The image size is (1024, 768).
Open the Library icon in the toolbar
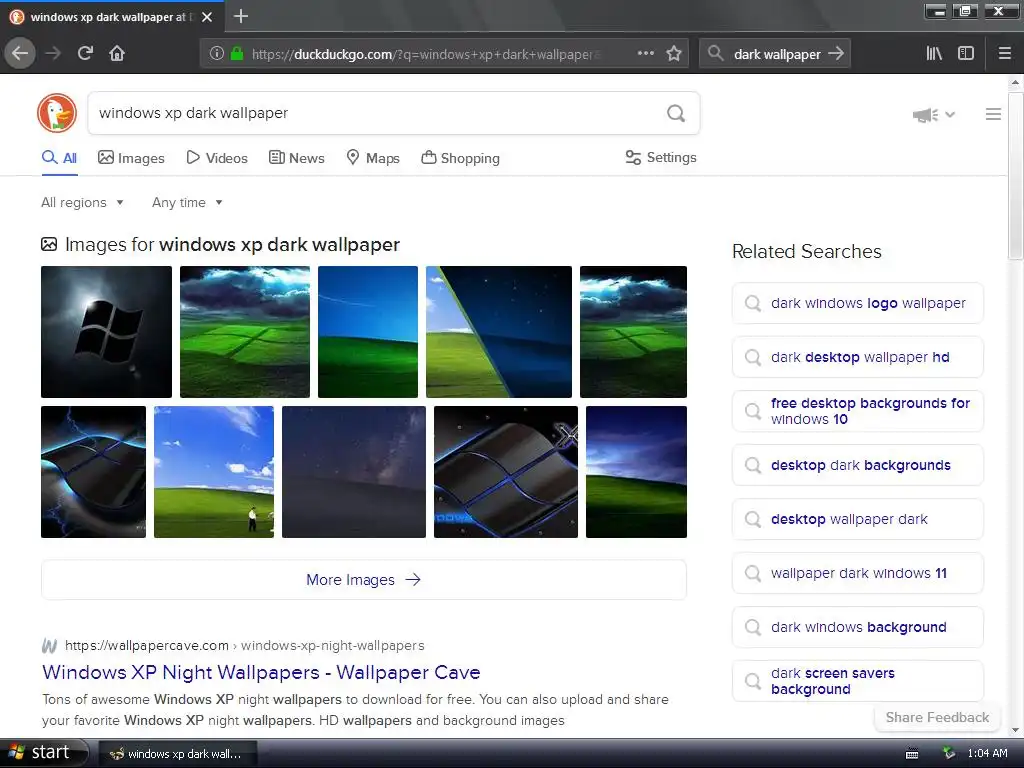coord(934,54)
